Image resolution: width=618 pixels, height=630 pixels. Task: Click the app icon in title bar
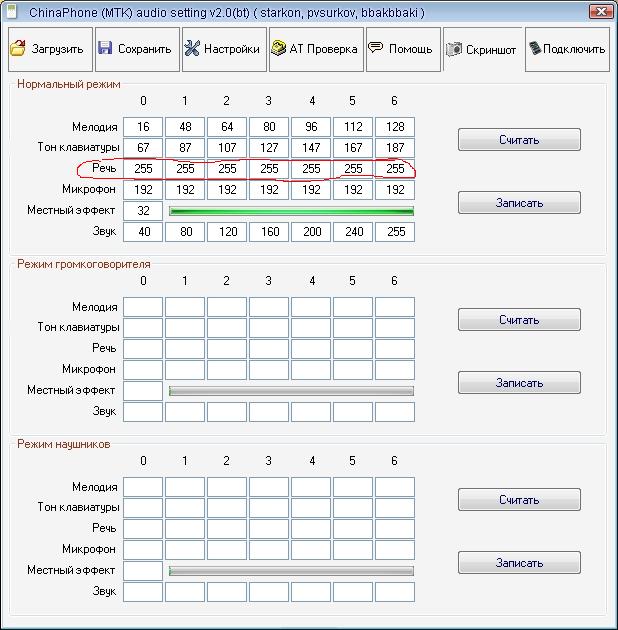coord(12,12)
